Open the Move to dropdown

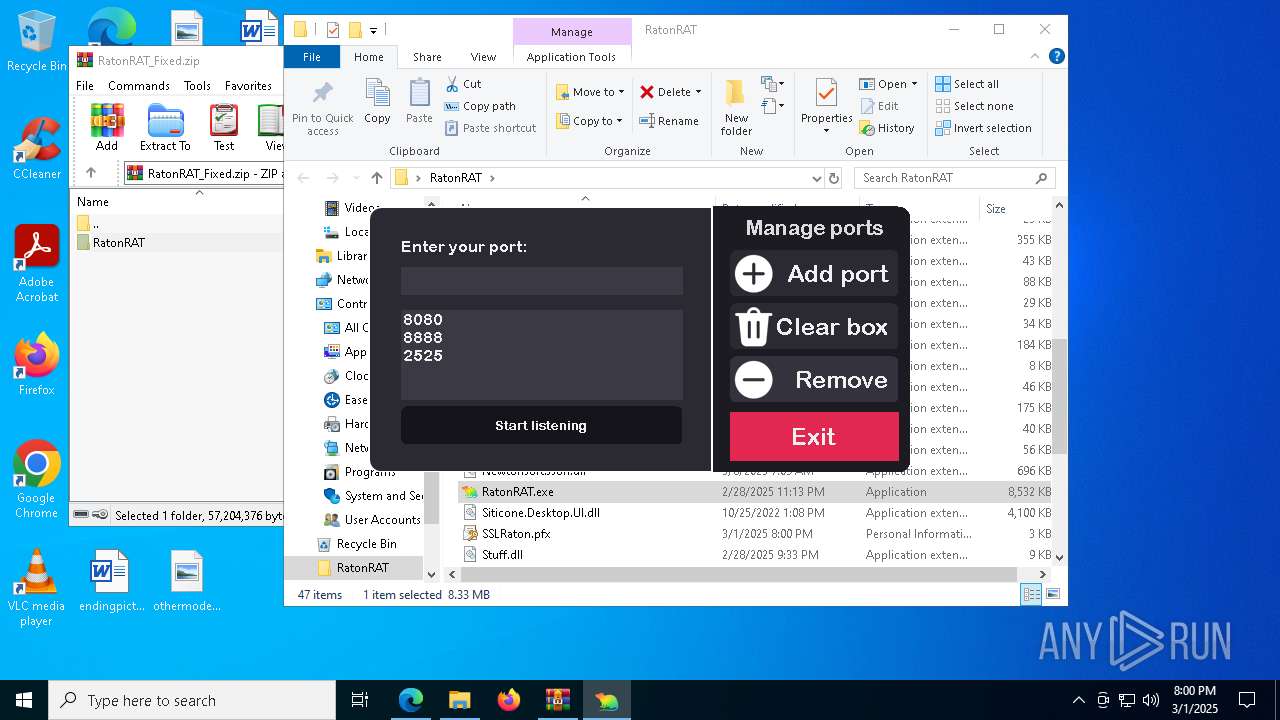coord(590,92)
